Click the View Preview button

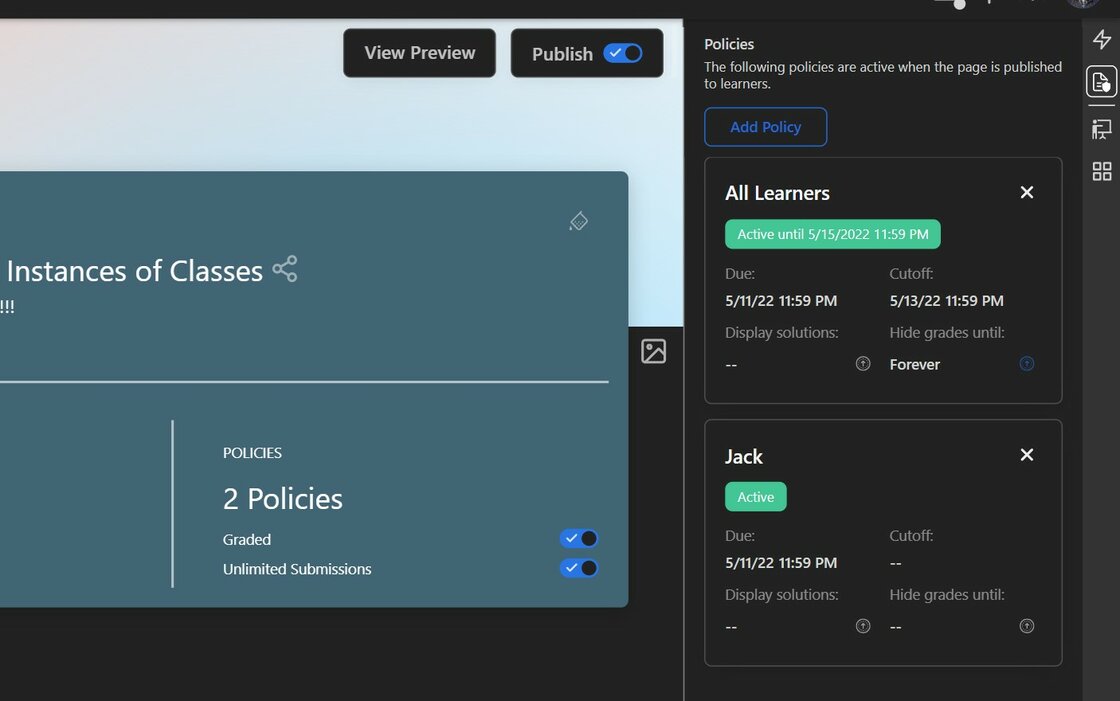[x=419, y=53]
